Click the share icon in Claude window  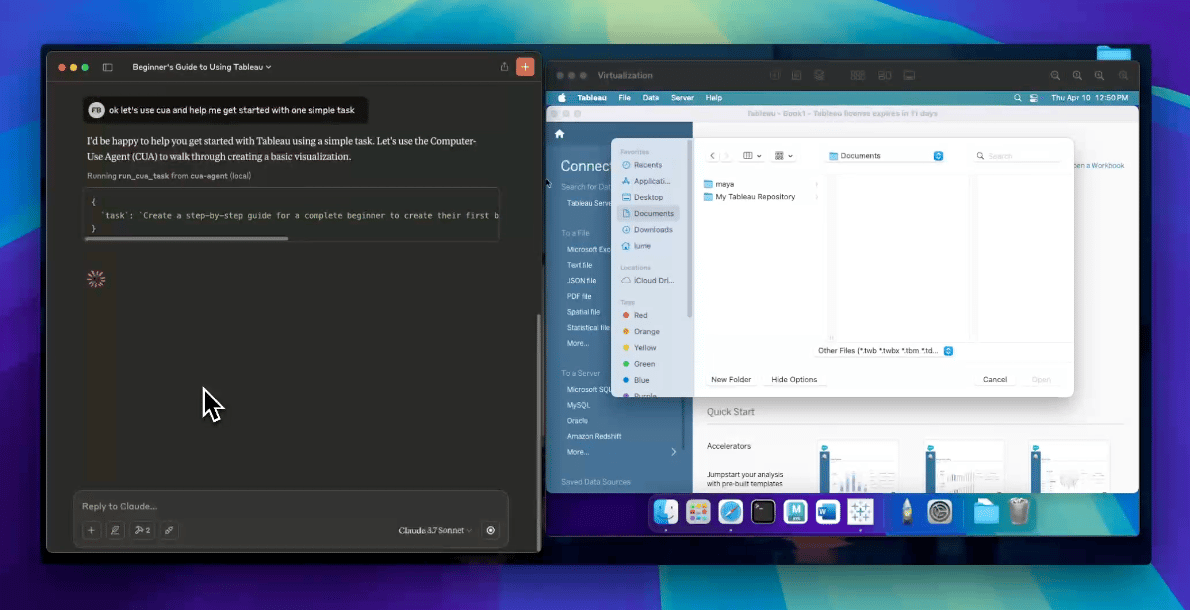tap(504, 67)
